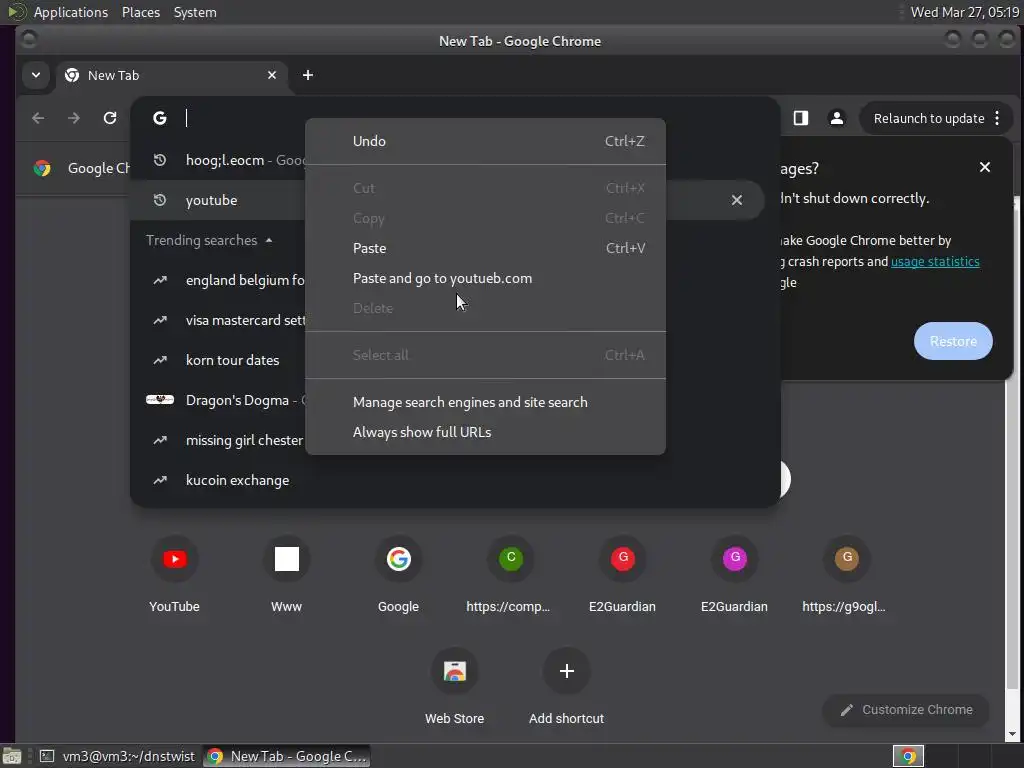Image resolution: width=1024 pixels, height=768 pixels.
Task: Open the red E2Guardian shortcut
Action: coord(622,573)
